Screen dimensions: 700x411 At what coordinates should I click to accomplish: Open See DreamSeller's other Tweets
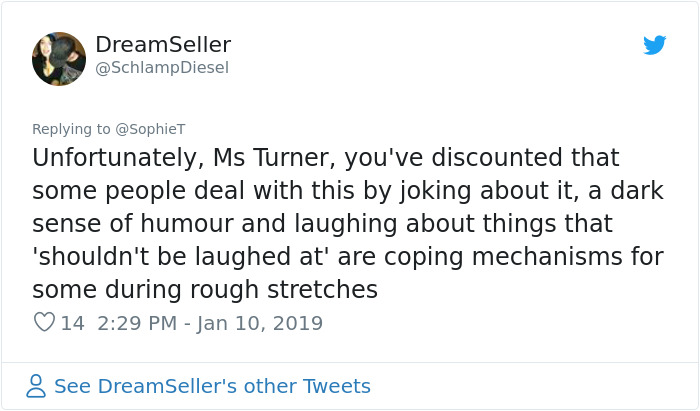coord(212,386)
